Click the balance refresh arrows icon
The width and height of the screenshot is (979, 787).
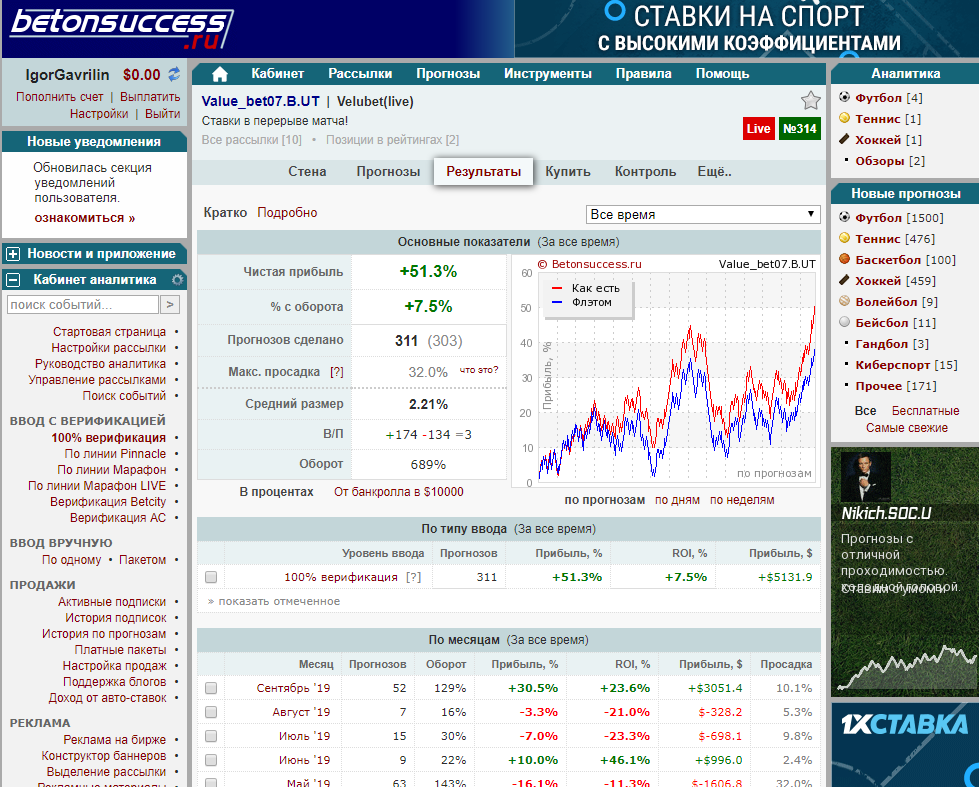(x=174, y=74)
